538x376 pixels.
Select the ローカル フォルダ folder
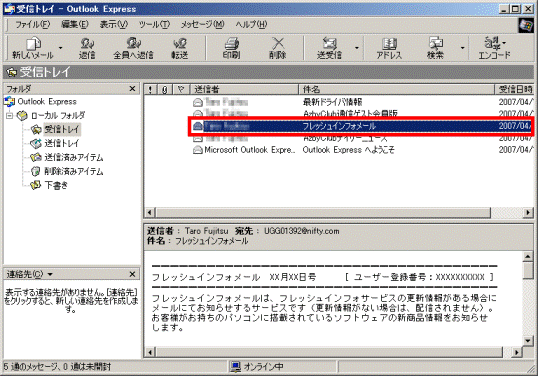click(x=58, y=116)
